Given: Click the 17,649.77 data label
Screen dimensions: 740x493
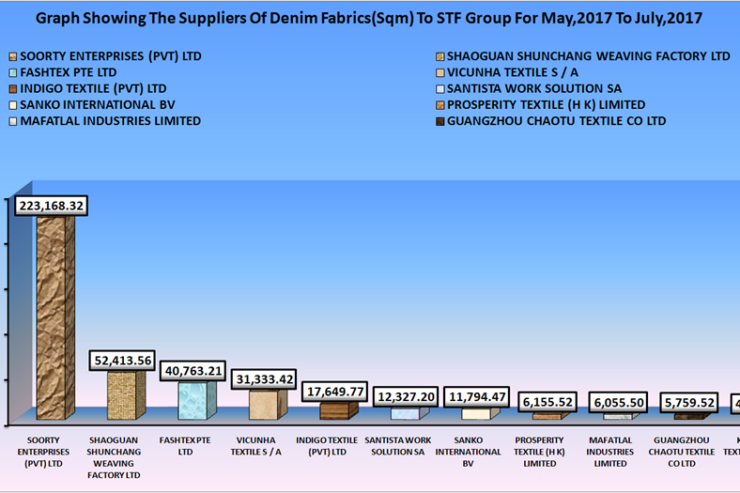Looking at the screenshot, I should click(x=335, y=392).
